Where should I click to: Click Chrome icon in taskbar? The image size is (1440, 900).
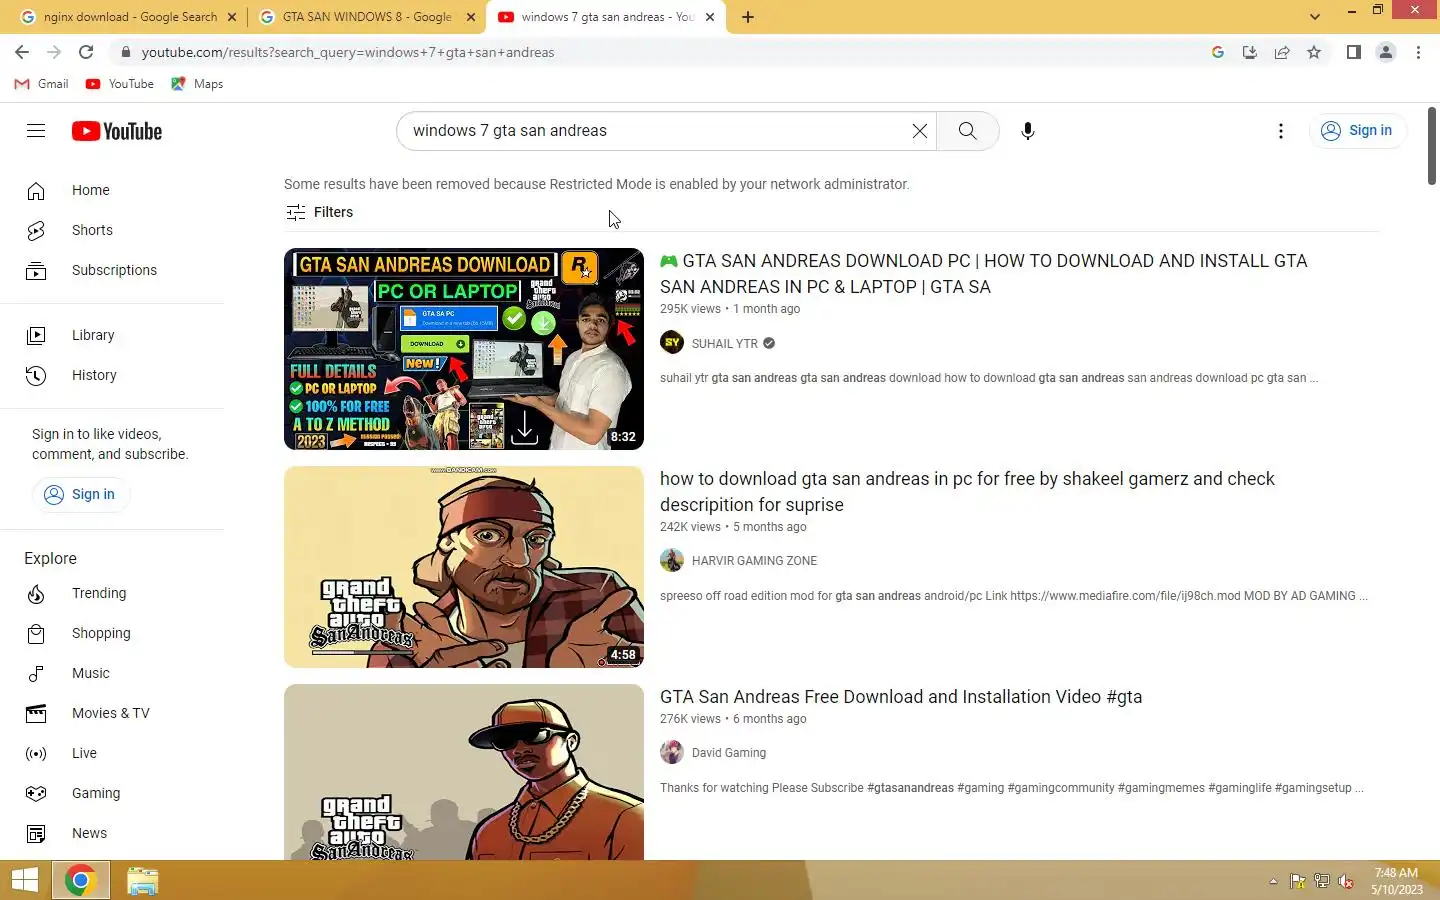(80, 881)
